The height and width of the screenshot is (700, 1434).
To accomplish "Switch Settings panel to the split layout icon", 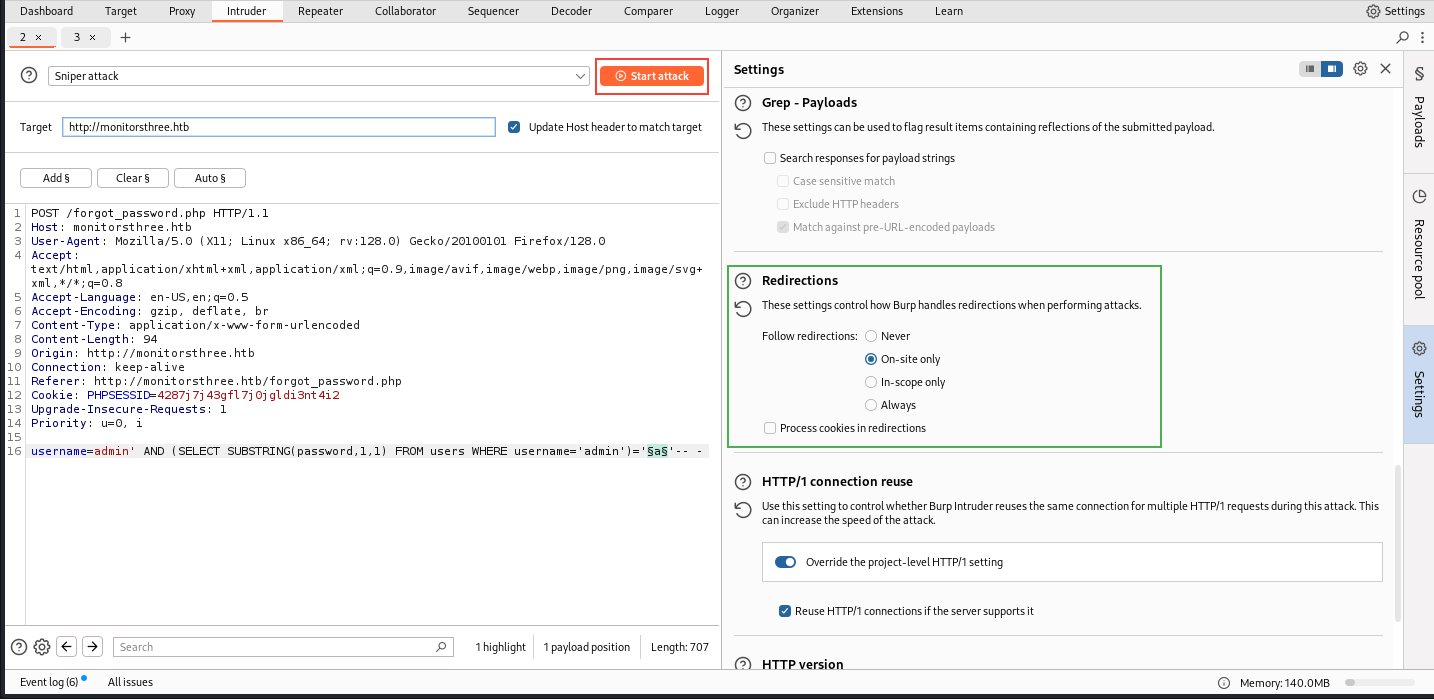I will [x=1331, y=69].
